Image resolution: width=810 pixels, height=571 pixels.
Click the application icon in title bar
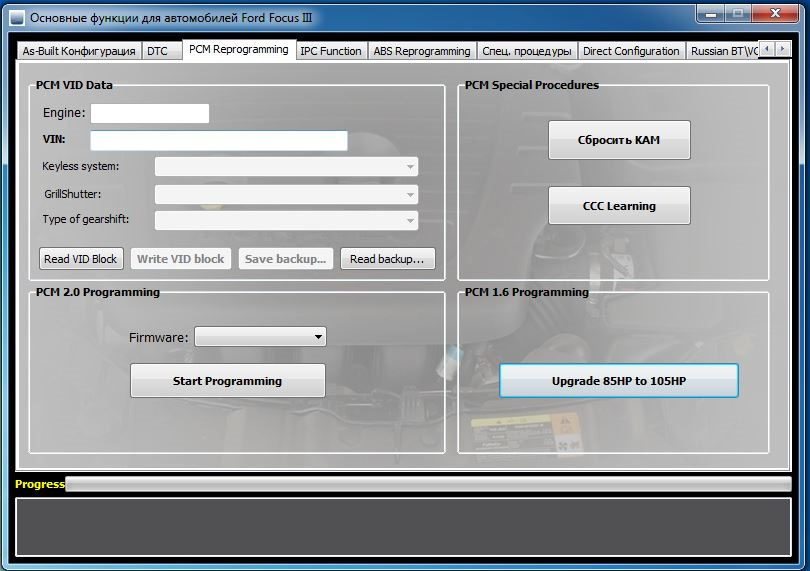[17, 18]
